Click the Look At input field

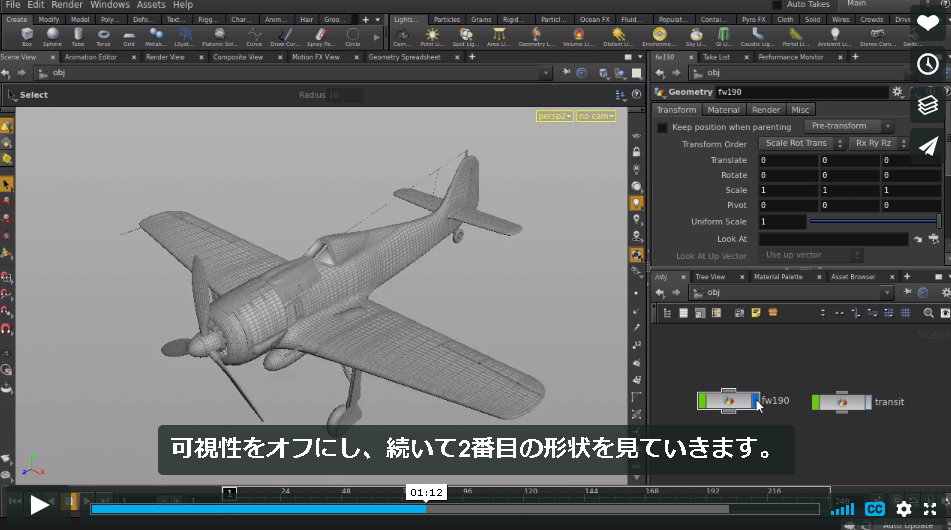pos(833,240)
